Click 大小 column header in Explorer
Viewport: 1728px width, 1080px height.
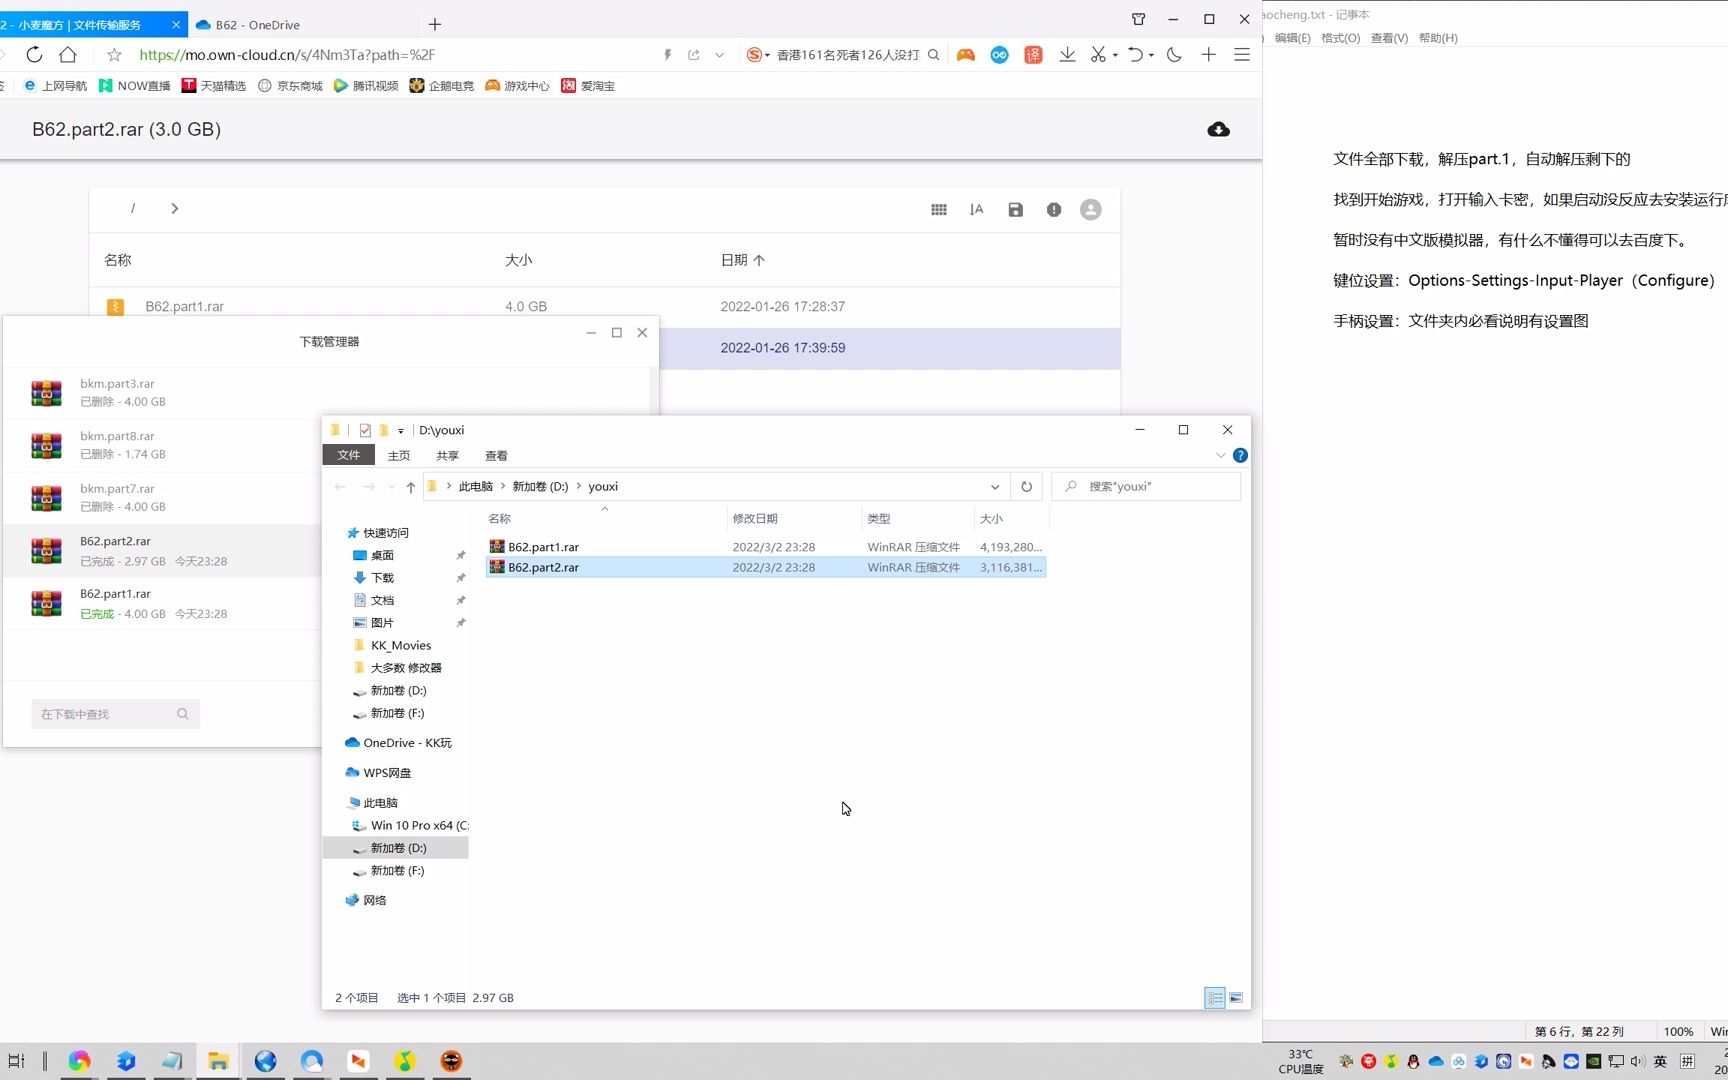pos(1010,519)
